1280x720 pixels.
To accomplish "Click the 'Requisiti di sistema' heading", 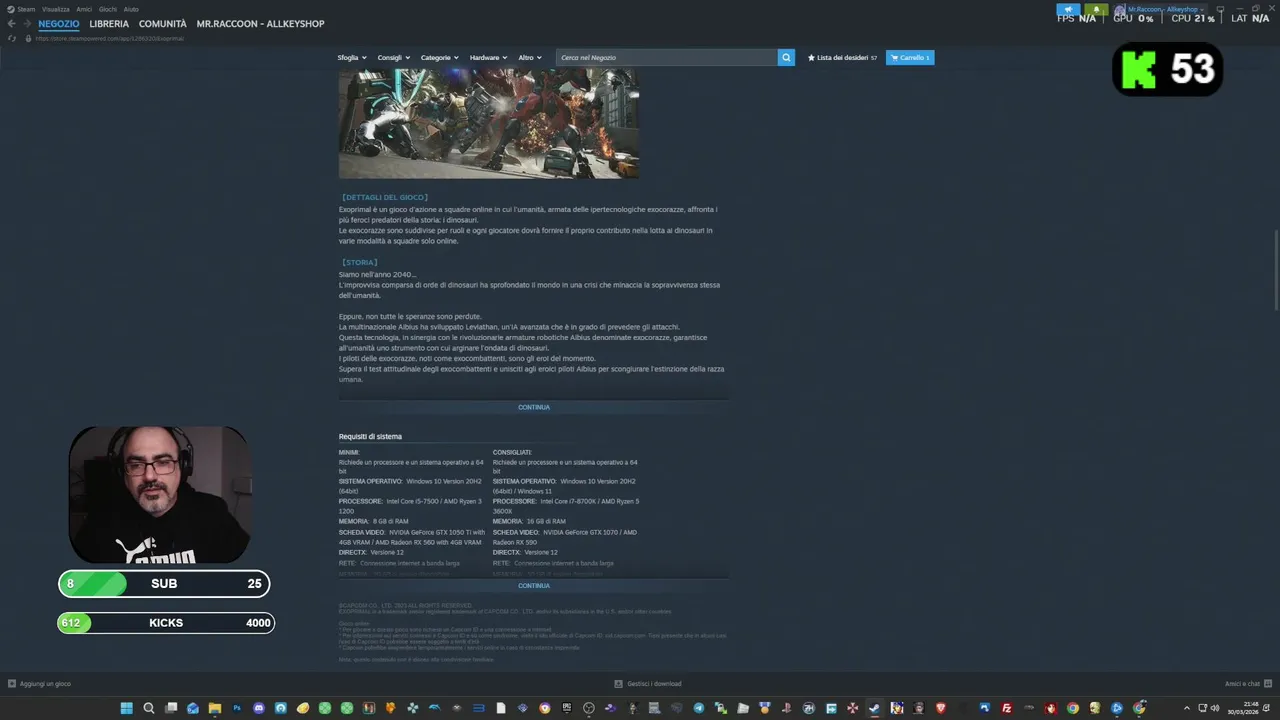I will pos(370,437).
